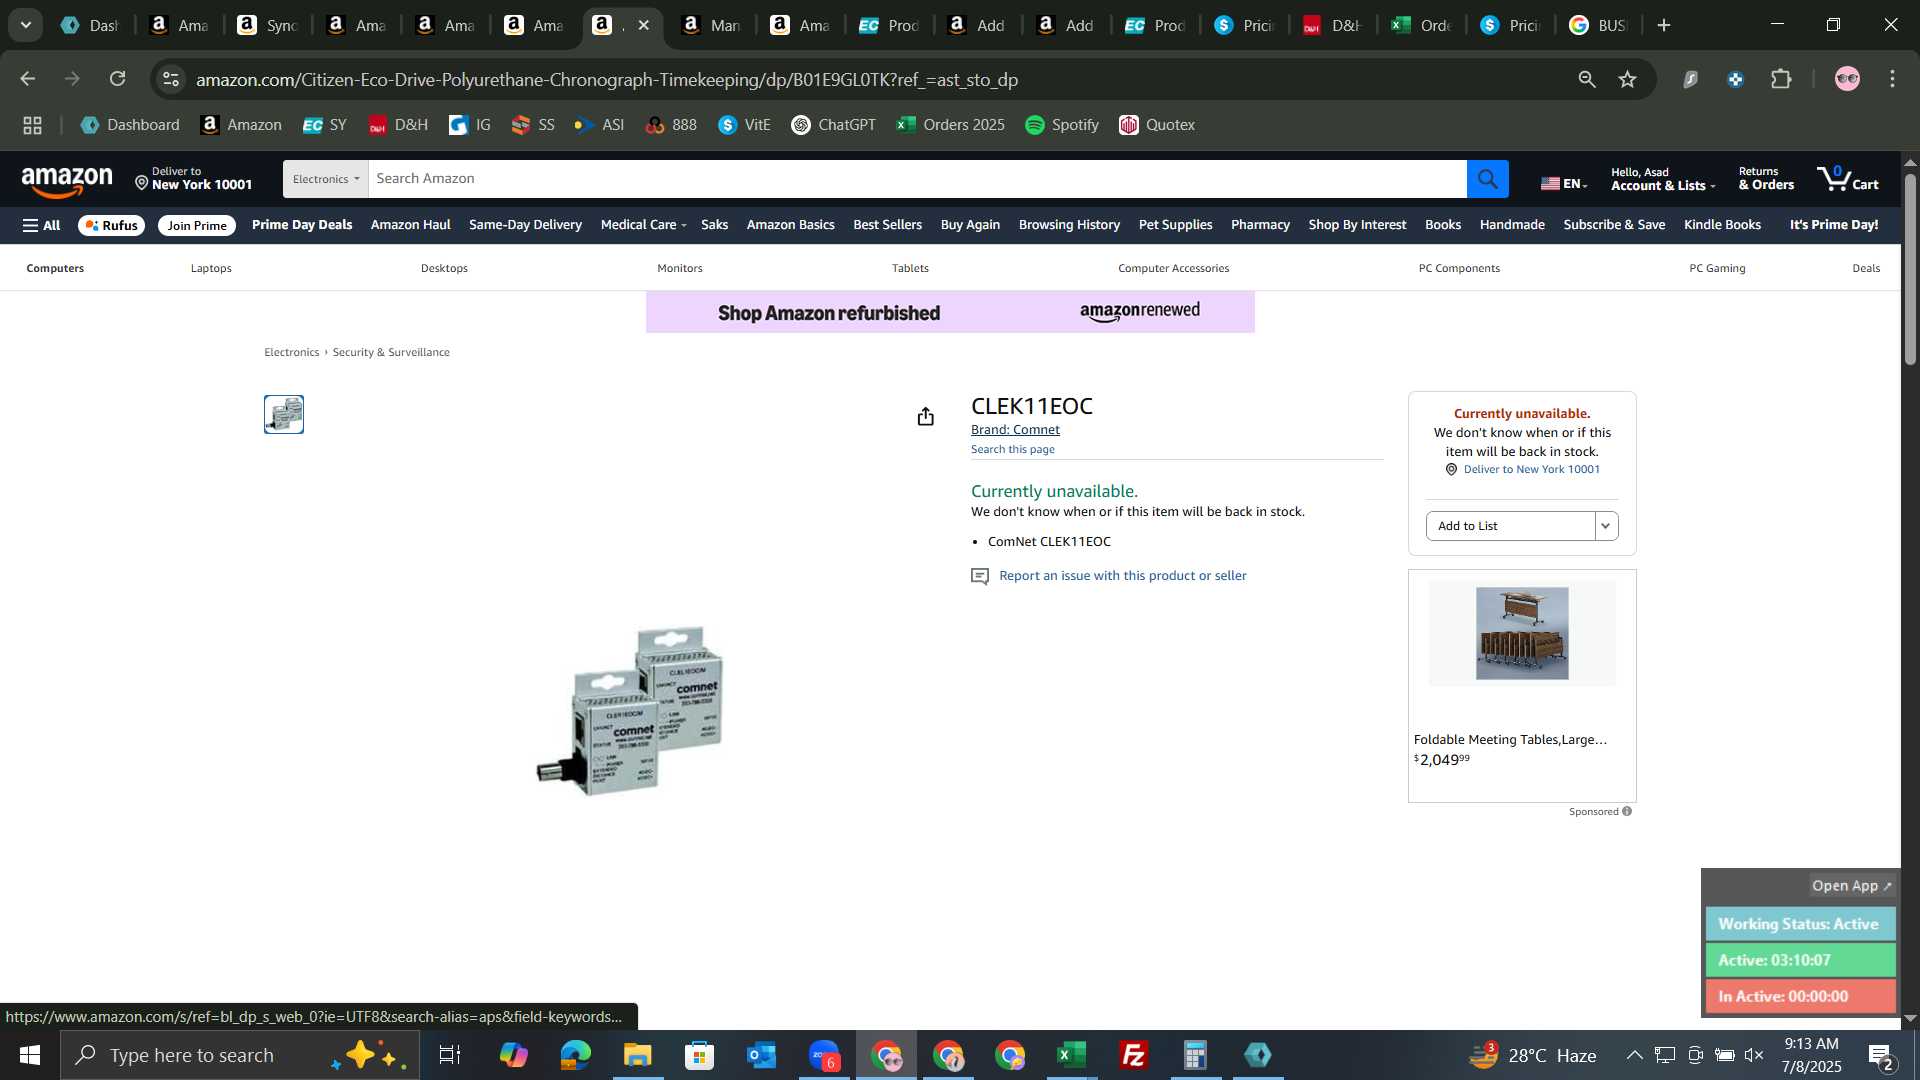Click the share icon above product details
This screenshot has width=1920, height=1080.
tap(925, 416)
